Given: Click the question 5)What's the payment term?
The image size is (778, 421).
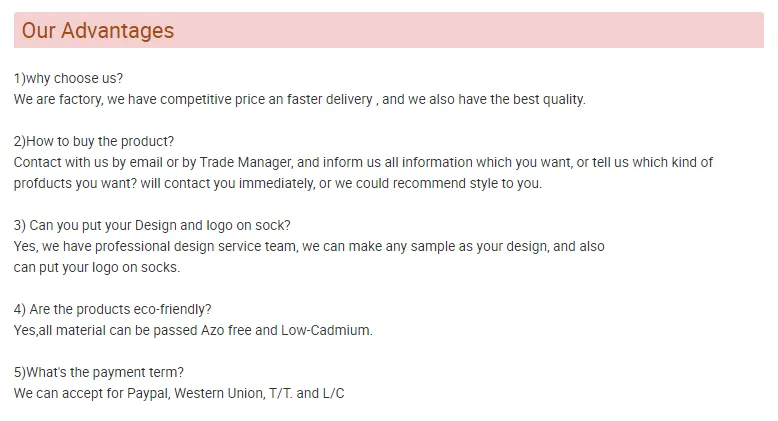Looking at the screenshot, I should (x=99, y=372).
